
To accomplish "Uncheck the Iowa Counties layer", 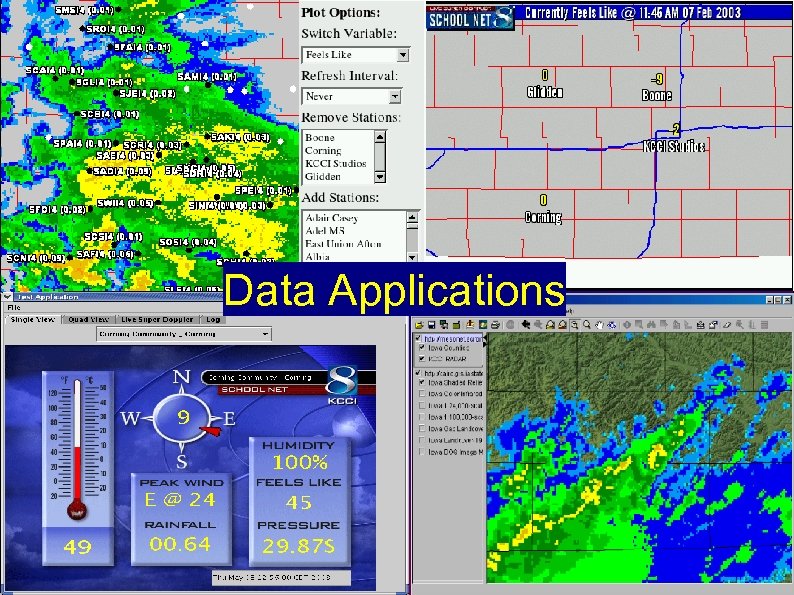I will point(422,348).
